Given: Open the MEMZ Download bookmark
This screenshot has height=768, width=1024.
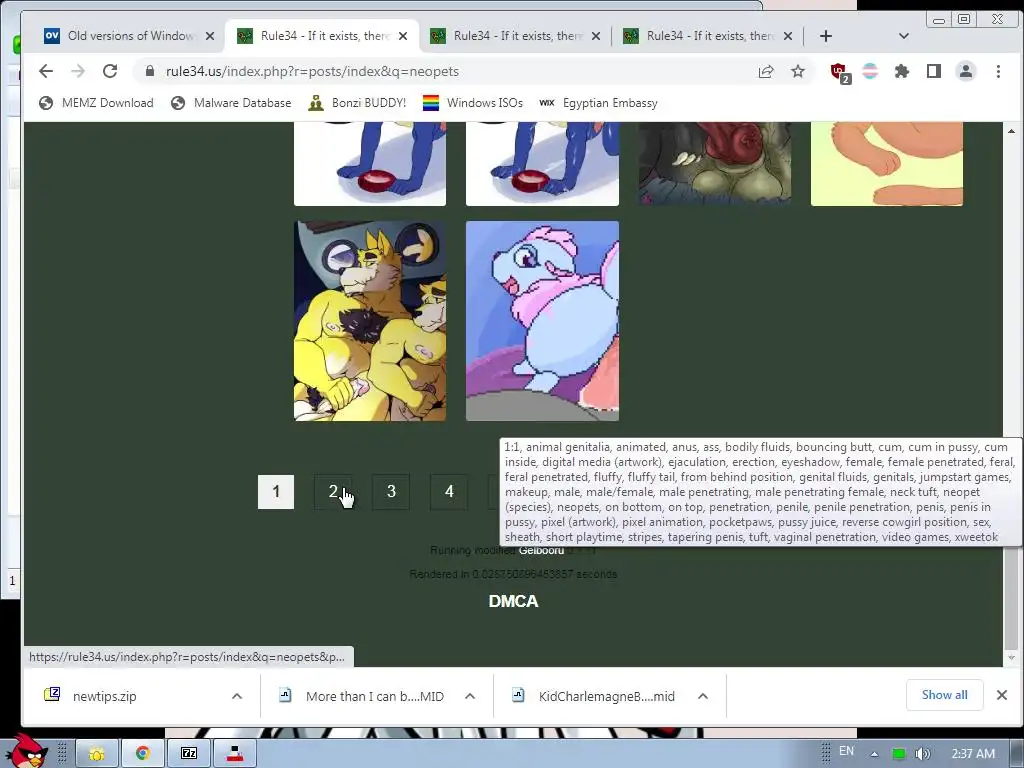Looking at the screenshot, I should pos(97,103).
